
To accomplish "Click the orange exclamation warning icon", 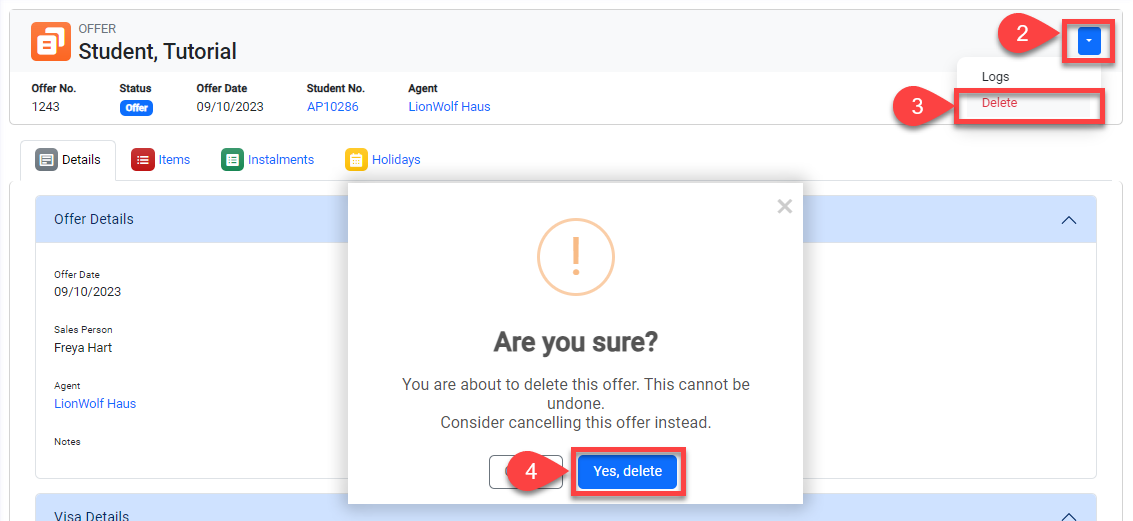I will click(x=575, y=256).
